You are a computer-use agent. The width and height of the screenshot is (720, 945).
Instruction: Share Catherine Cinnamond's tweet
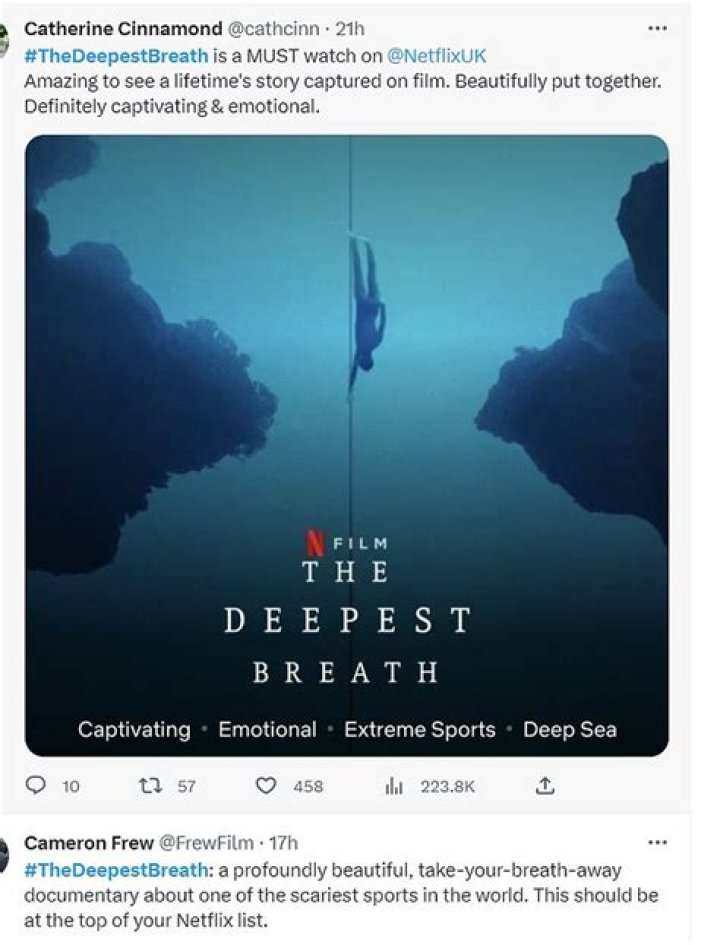[x=545, y=787]
